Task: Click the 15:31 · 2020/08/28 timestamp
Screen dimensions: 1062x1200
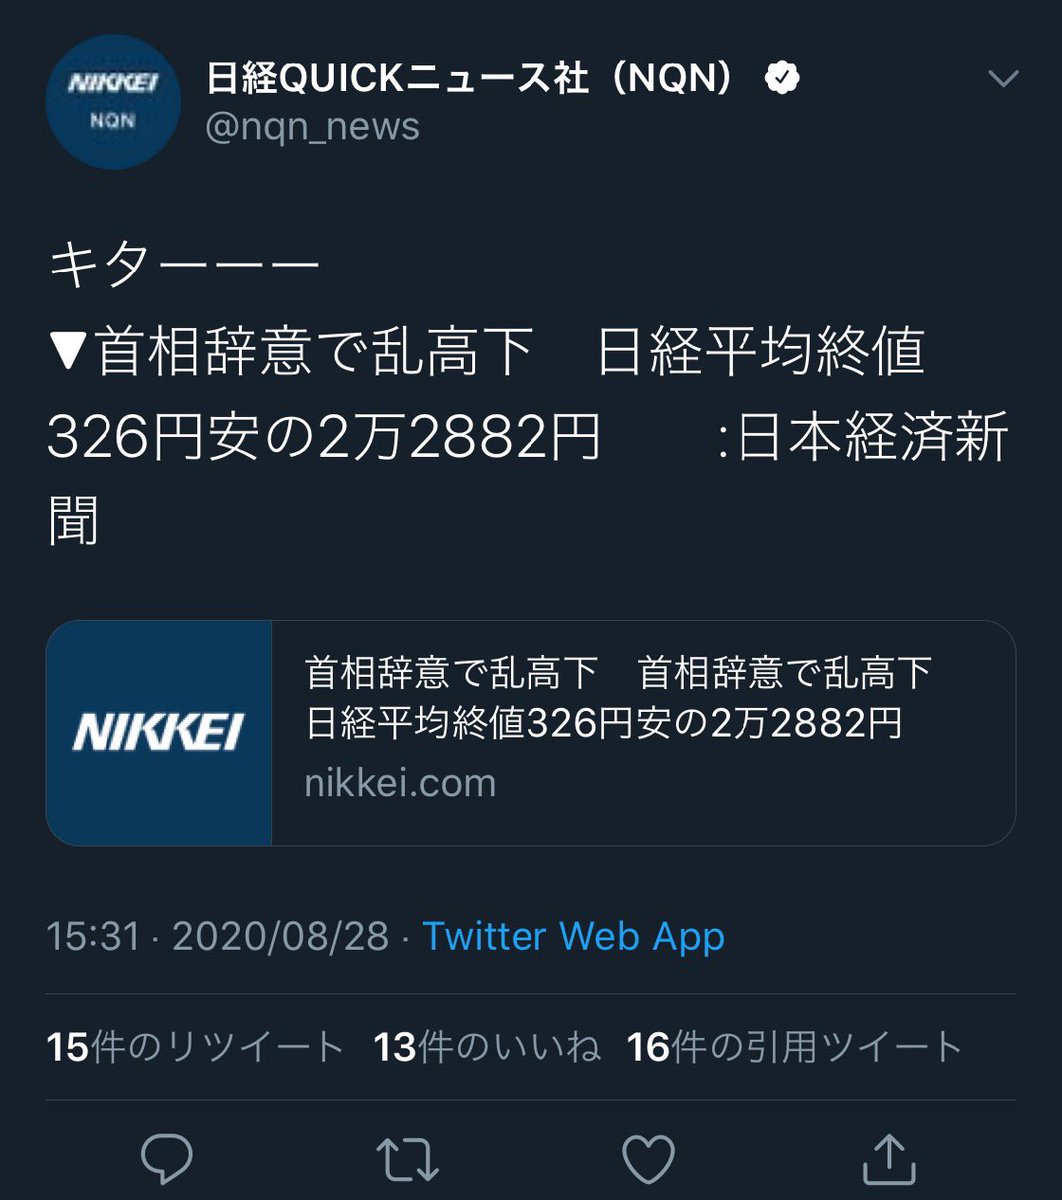Action: click(218, 937)
